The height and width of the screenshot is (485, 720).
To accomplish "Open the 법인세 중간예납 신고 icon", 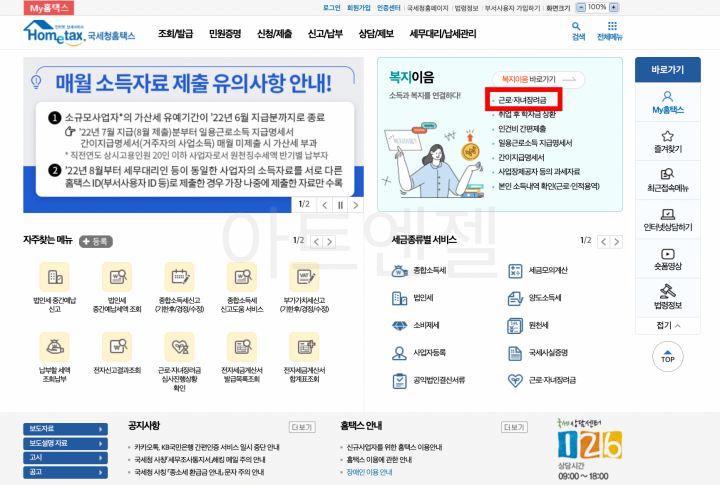I will (55, 277).
